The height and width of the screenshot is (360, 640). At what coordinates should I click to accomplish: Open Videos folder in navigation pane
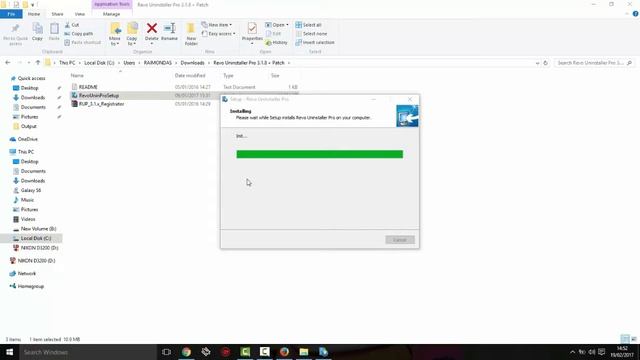click(x=28, y=219)
